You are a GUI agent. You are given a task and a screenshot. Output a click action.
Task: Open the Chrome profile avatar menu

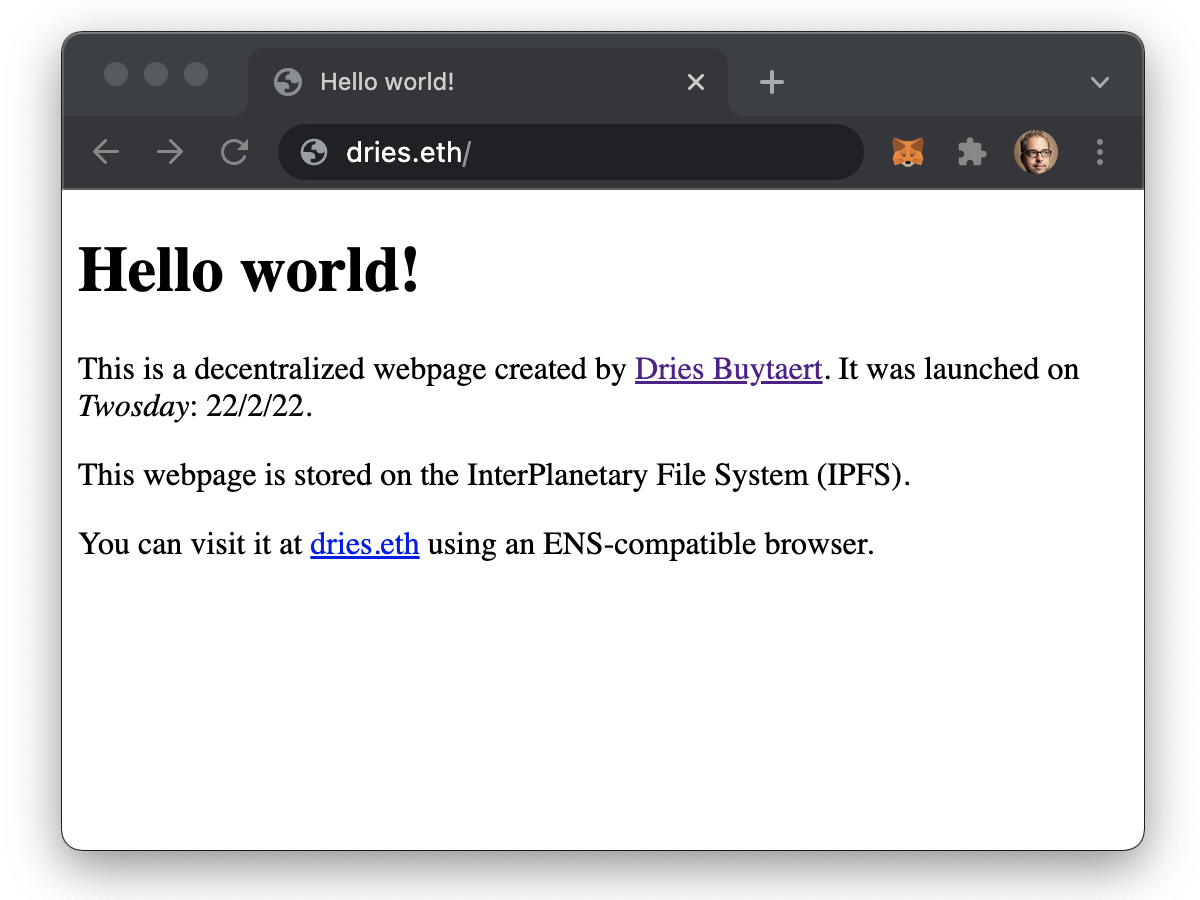click(x=1036, y=152)
